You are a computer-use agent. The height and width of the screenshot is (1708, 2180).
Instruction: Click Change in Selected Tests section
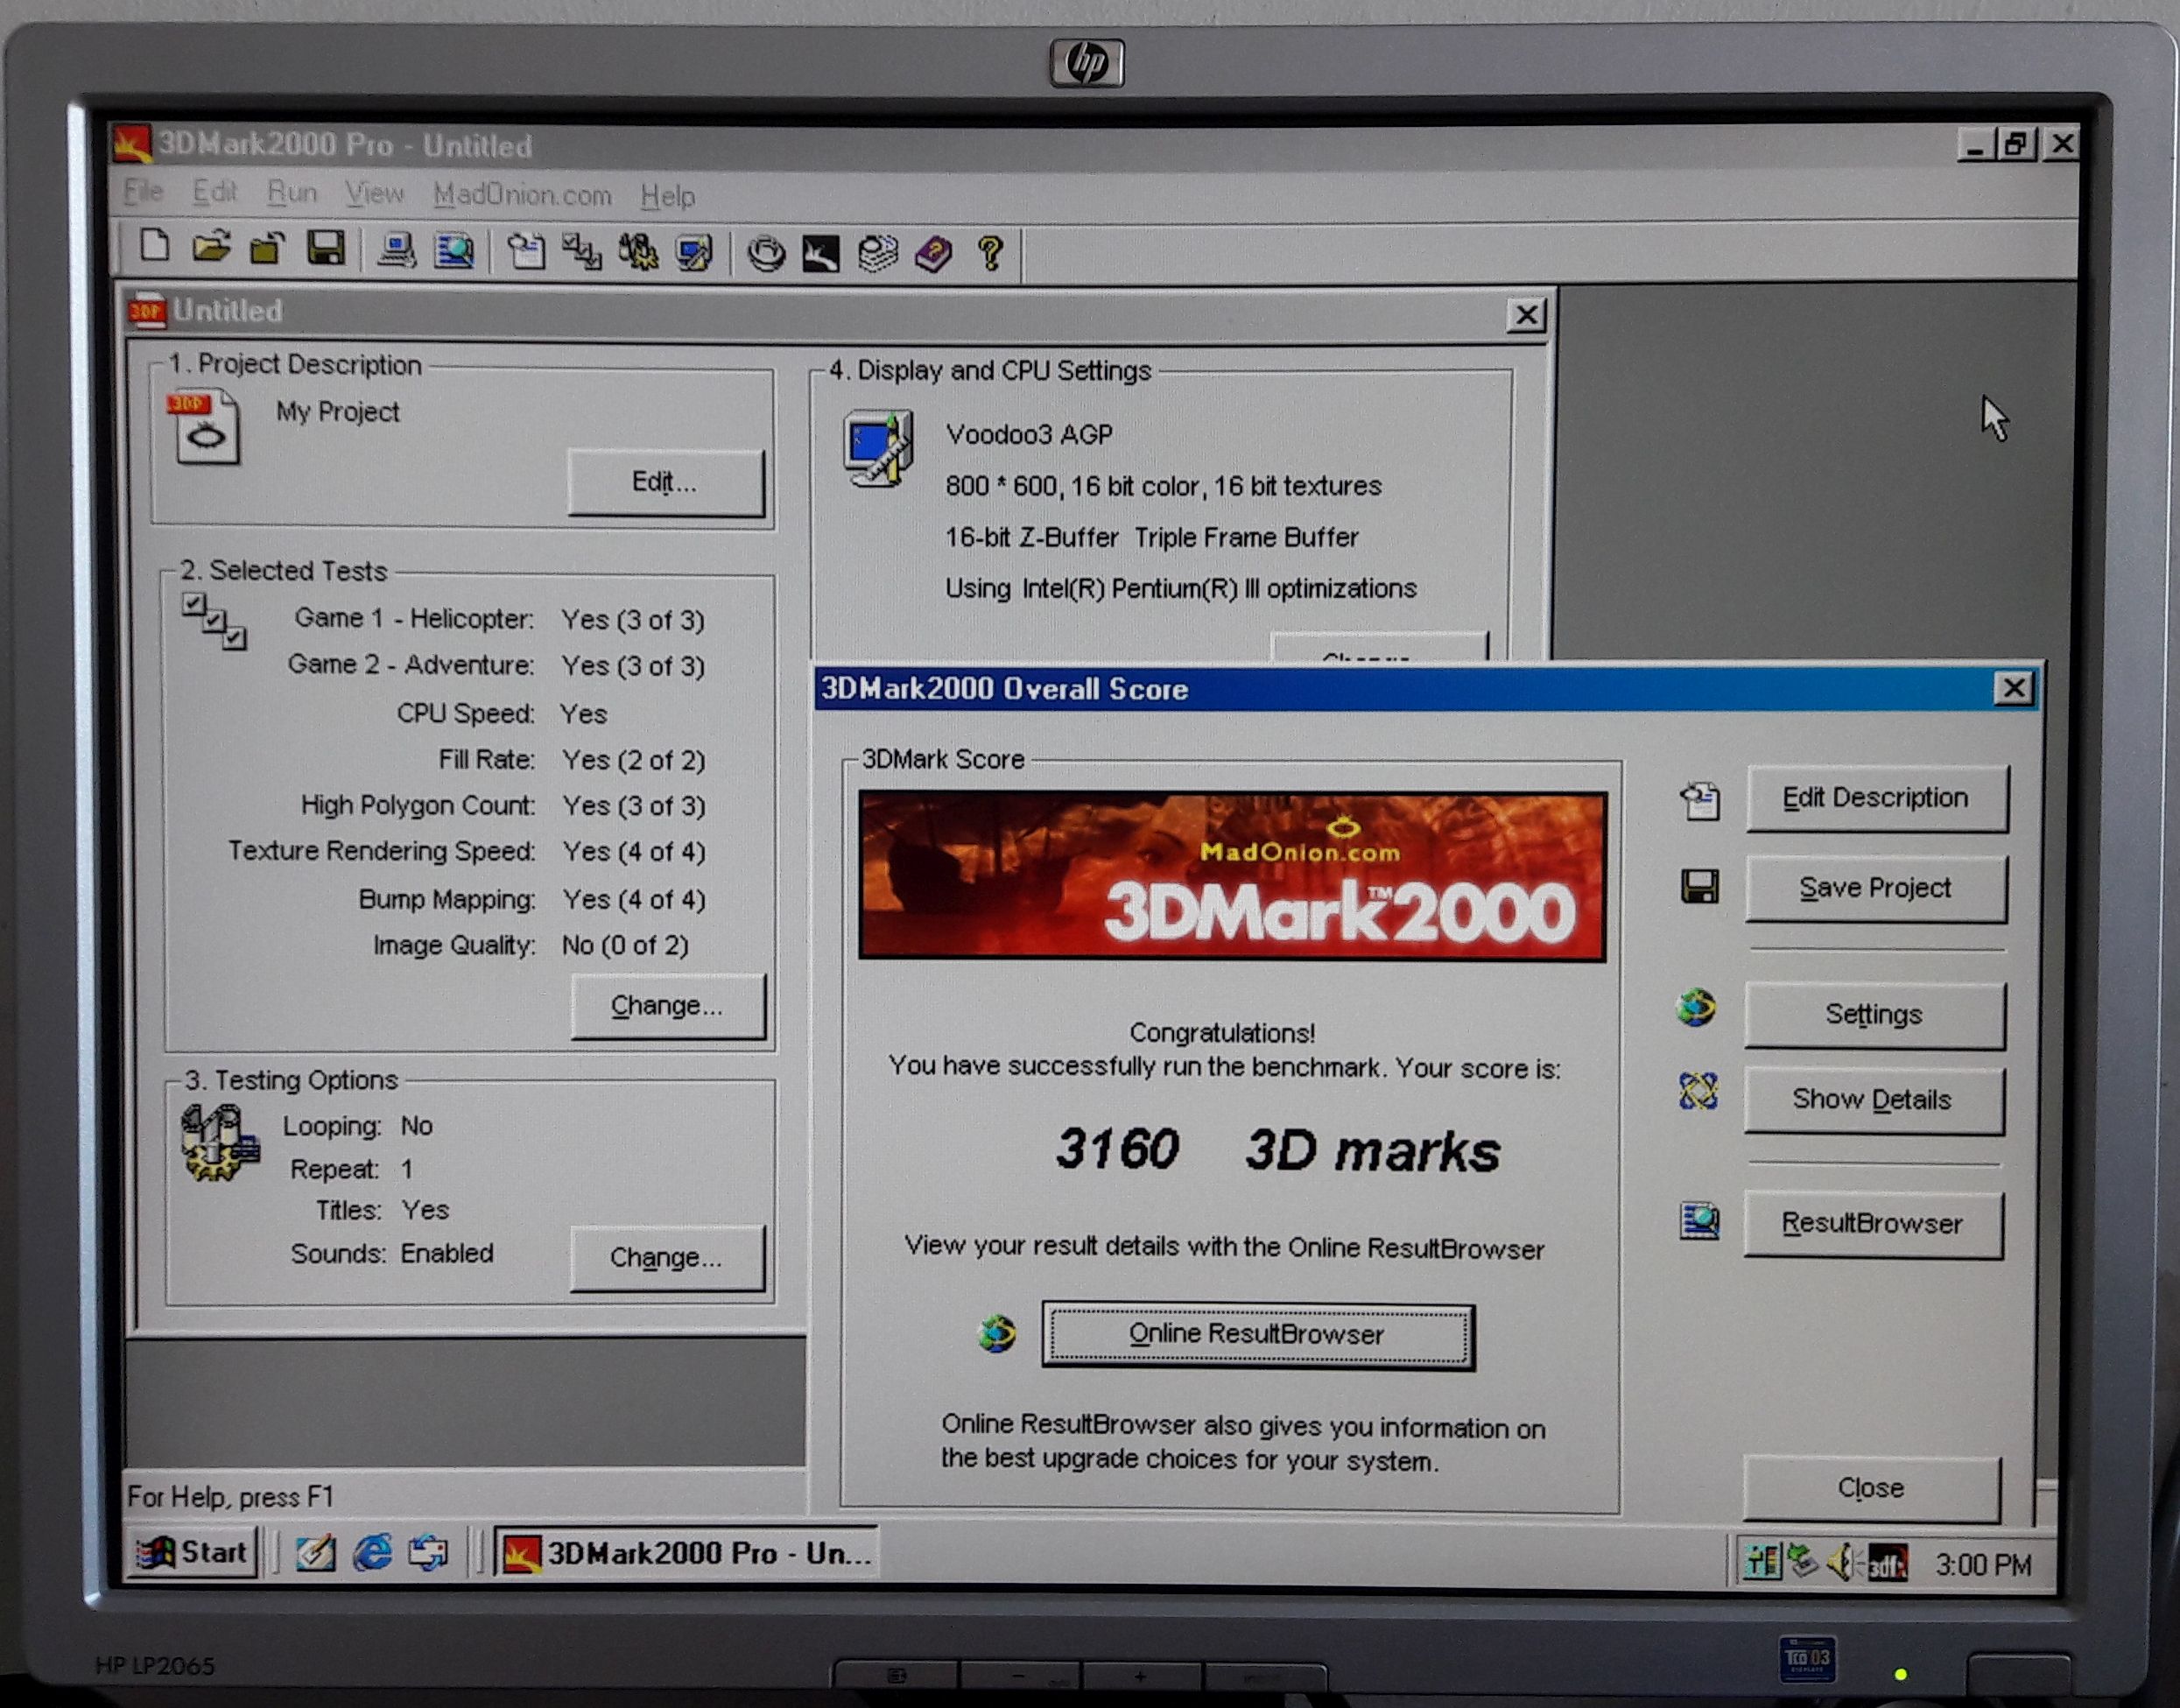click(x=667, y=1005)
